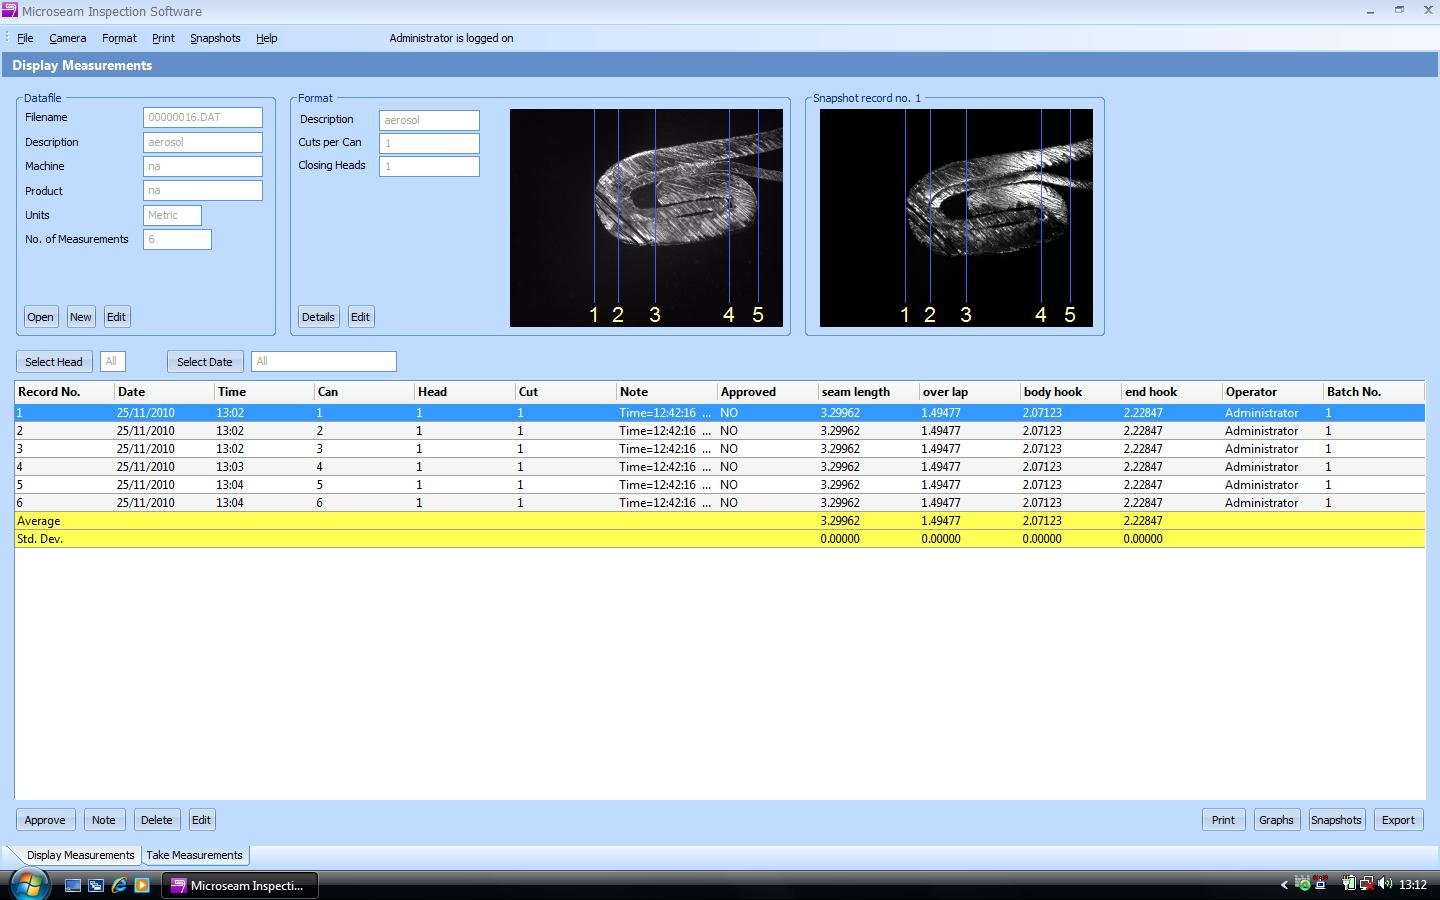1440x900 pixels.
Task: Click the Microseam title bar app icon
Action: [x=10, y=11]
